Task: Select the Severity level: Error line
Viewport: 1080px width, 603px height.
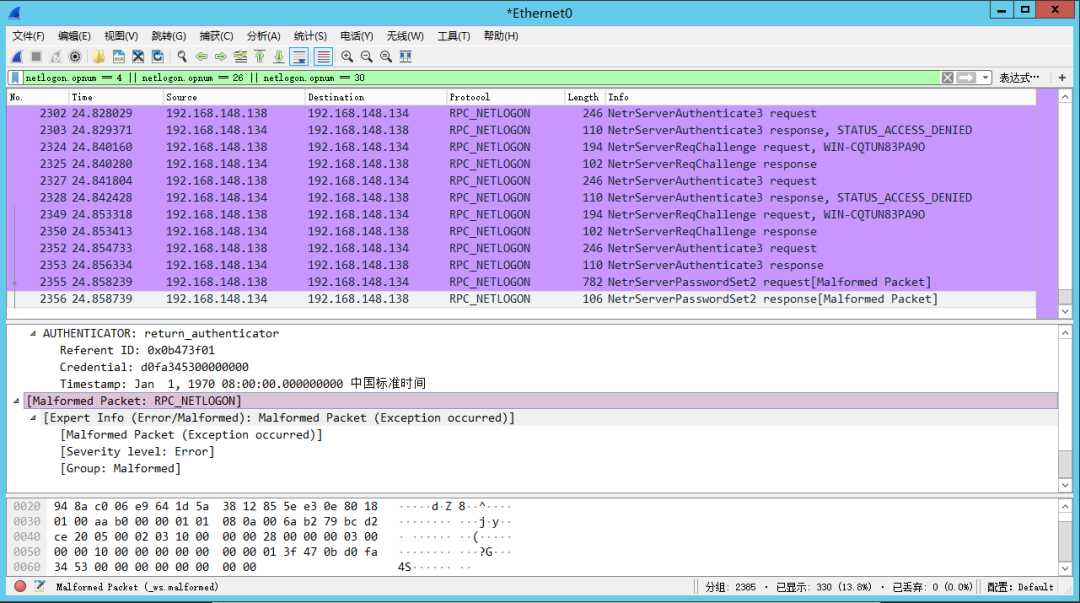Action: pyautogui.click(x=137, y=451)
